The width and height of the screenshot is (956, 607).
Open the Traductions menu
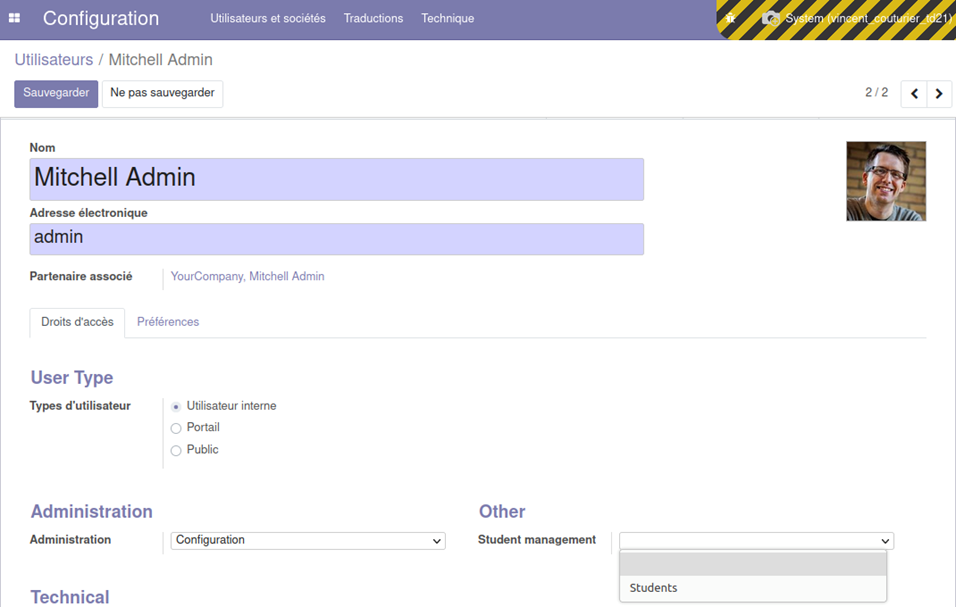point(373,18)
